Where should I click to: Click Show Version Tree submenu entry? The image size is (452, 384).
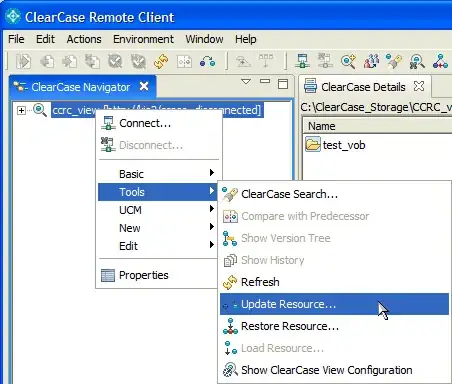pos(334,238)
